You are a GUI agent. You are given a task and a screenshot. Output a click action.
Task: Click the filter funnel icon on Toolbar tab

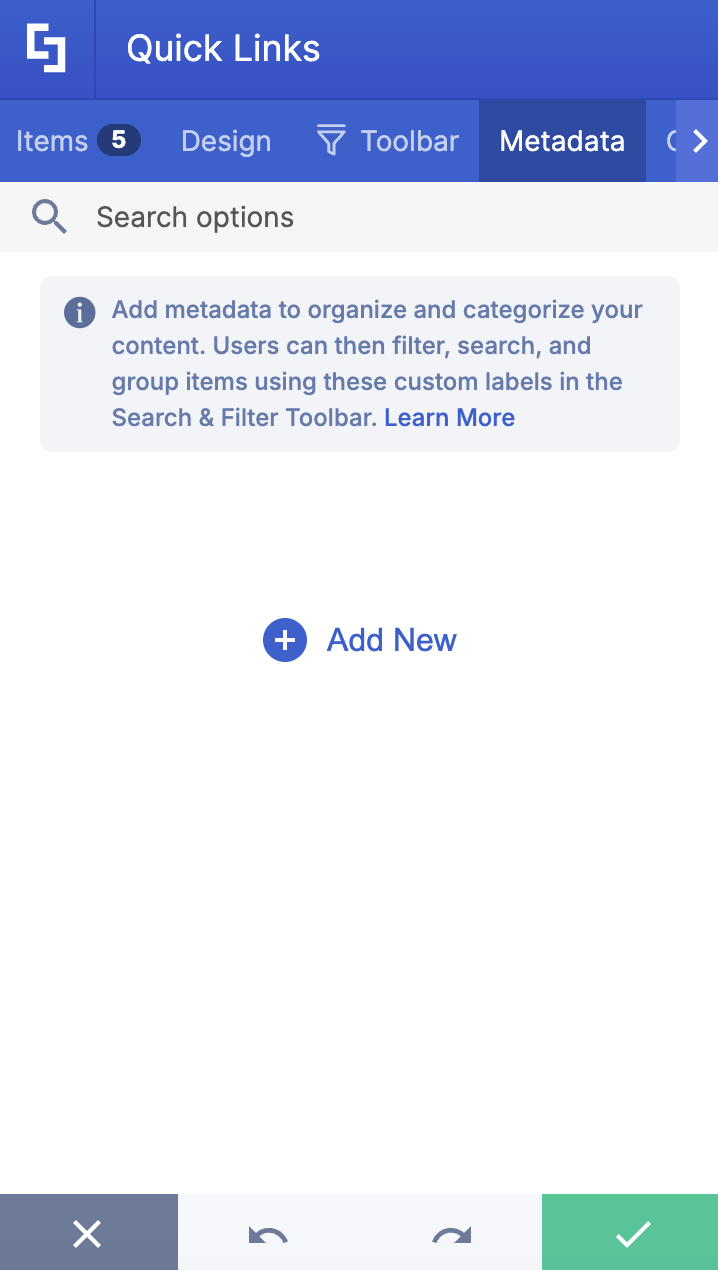pyautogui.click(x=330, y=140)
